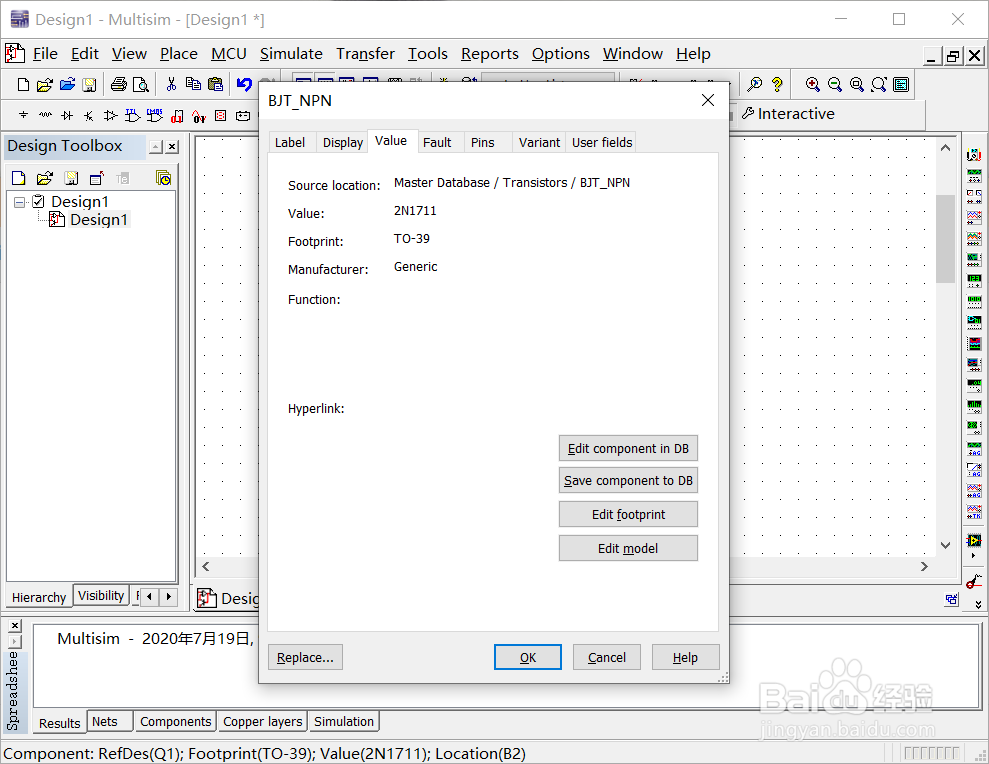The width and height of the screenshot is (989, 764).
Task: Switch to the Display tab
Action: pyautogui.click(x=342, y=143)
